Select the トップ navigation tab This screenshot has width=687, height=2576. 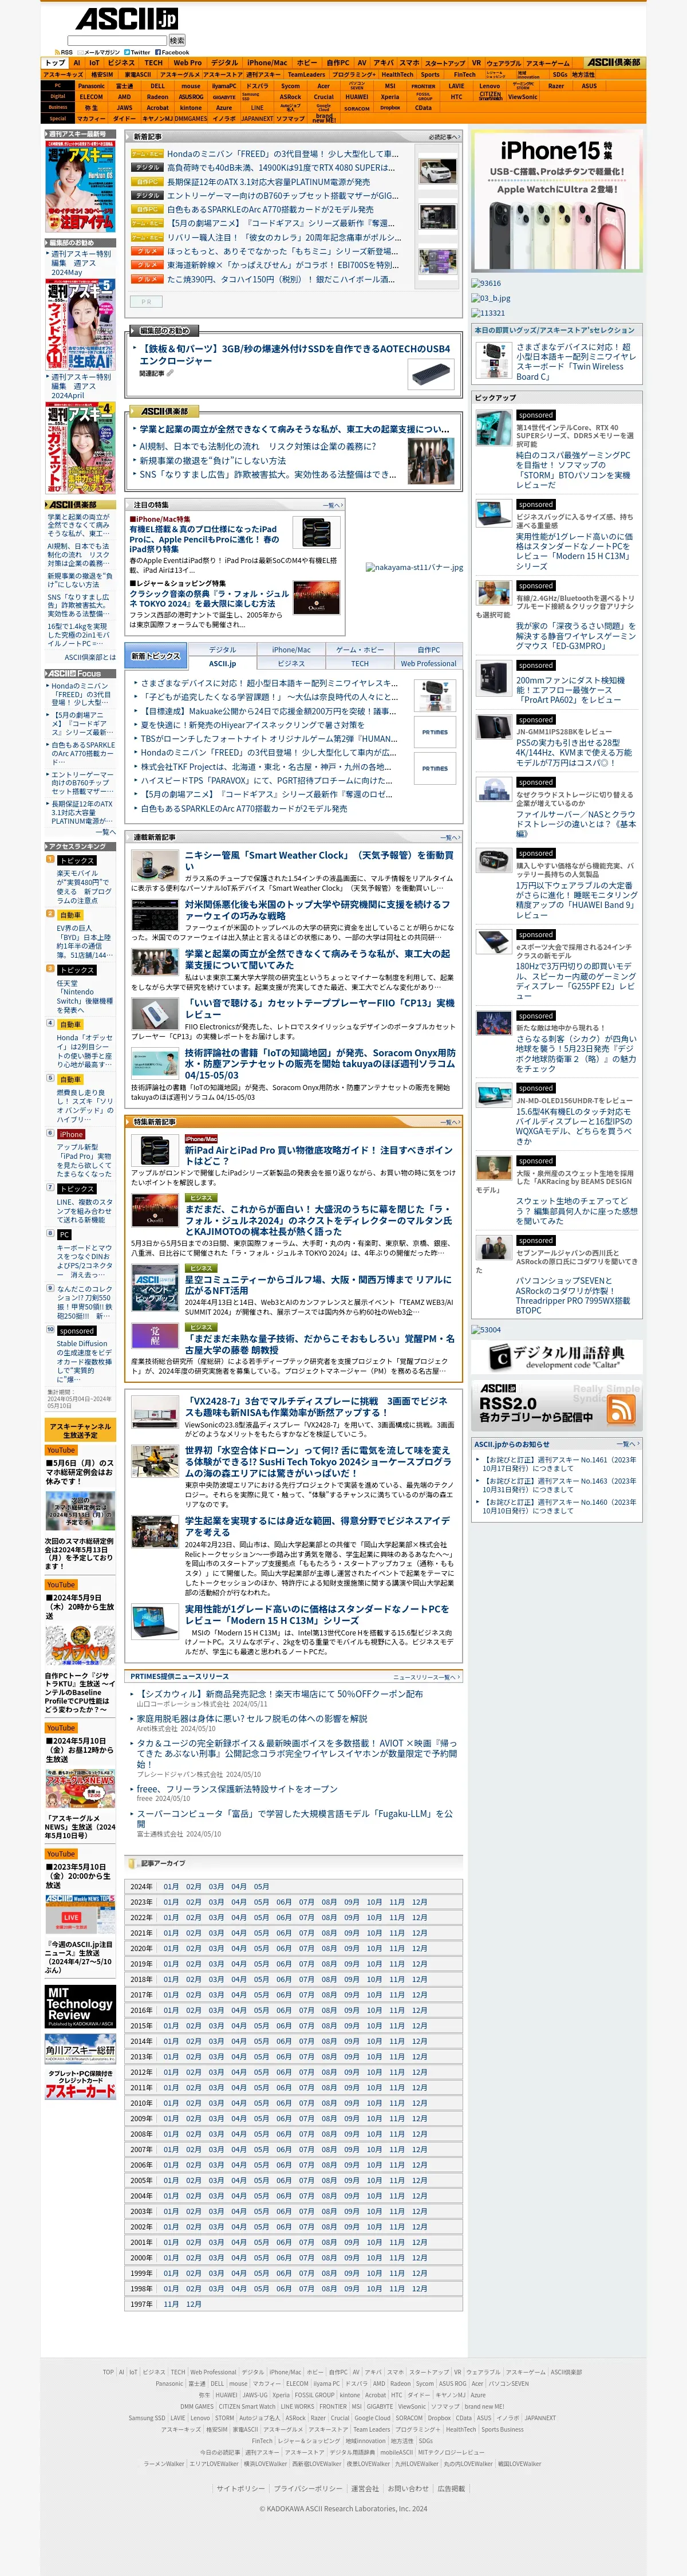click(55, 63)
